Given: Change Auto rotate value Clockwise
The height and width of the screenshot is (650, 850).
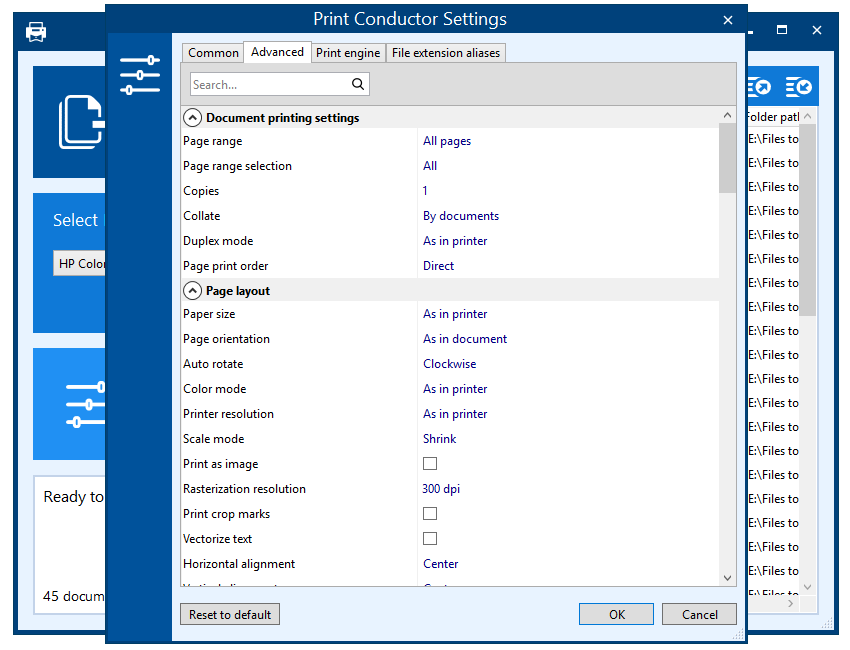Looking at the screenshot, I should (x=449, y=364).
